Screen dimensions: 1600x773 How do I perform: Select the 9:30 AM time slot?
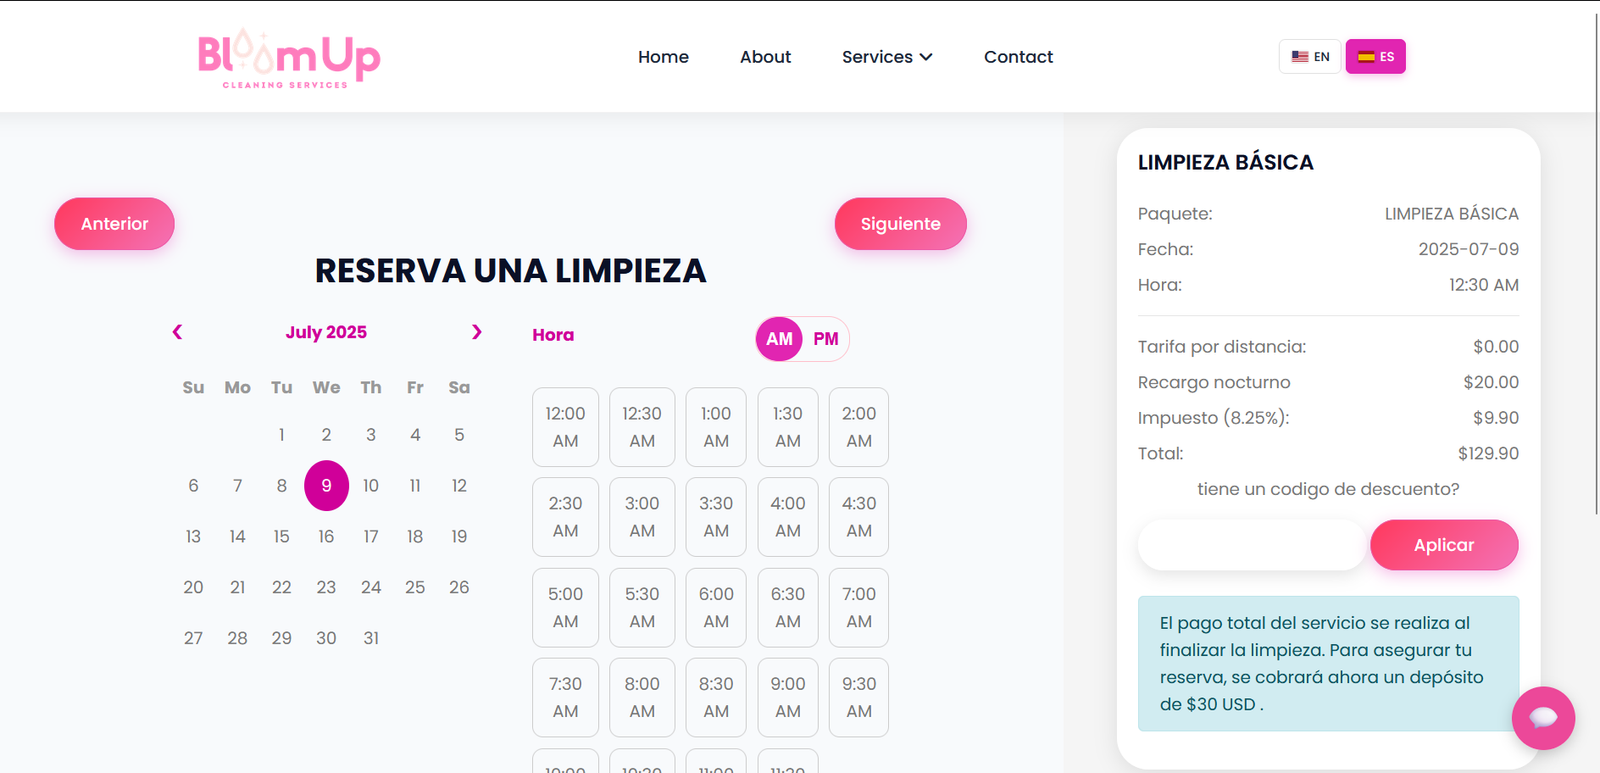(859, 698)
